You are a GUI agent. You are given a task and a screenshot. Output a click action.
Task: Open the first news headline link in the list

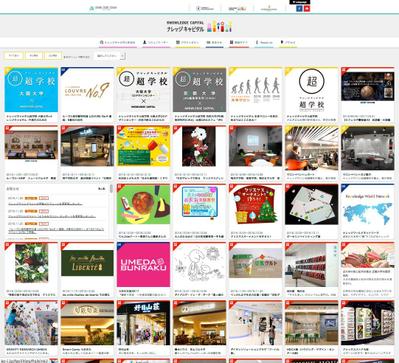pos(45,204)
